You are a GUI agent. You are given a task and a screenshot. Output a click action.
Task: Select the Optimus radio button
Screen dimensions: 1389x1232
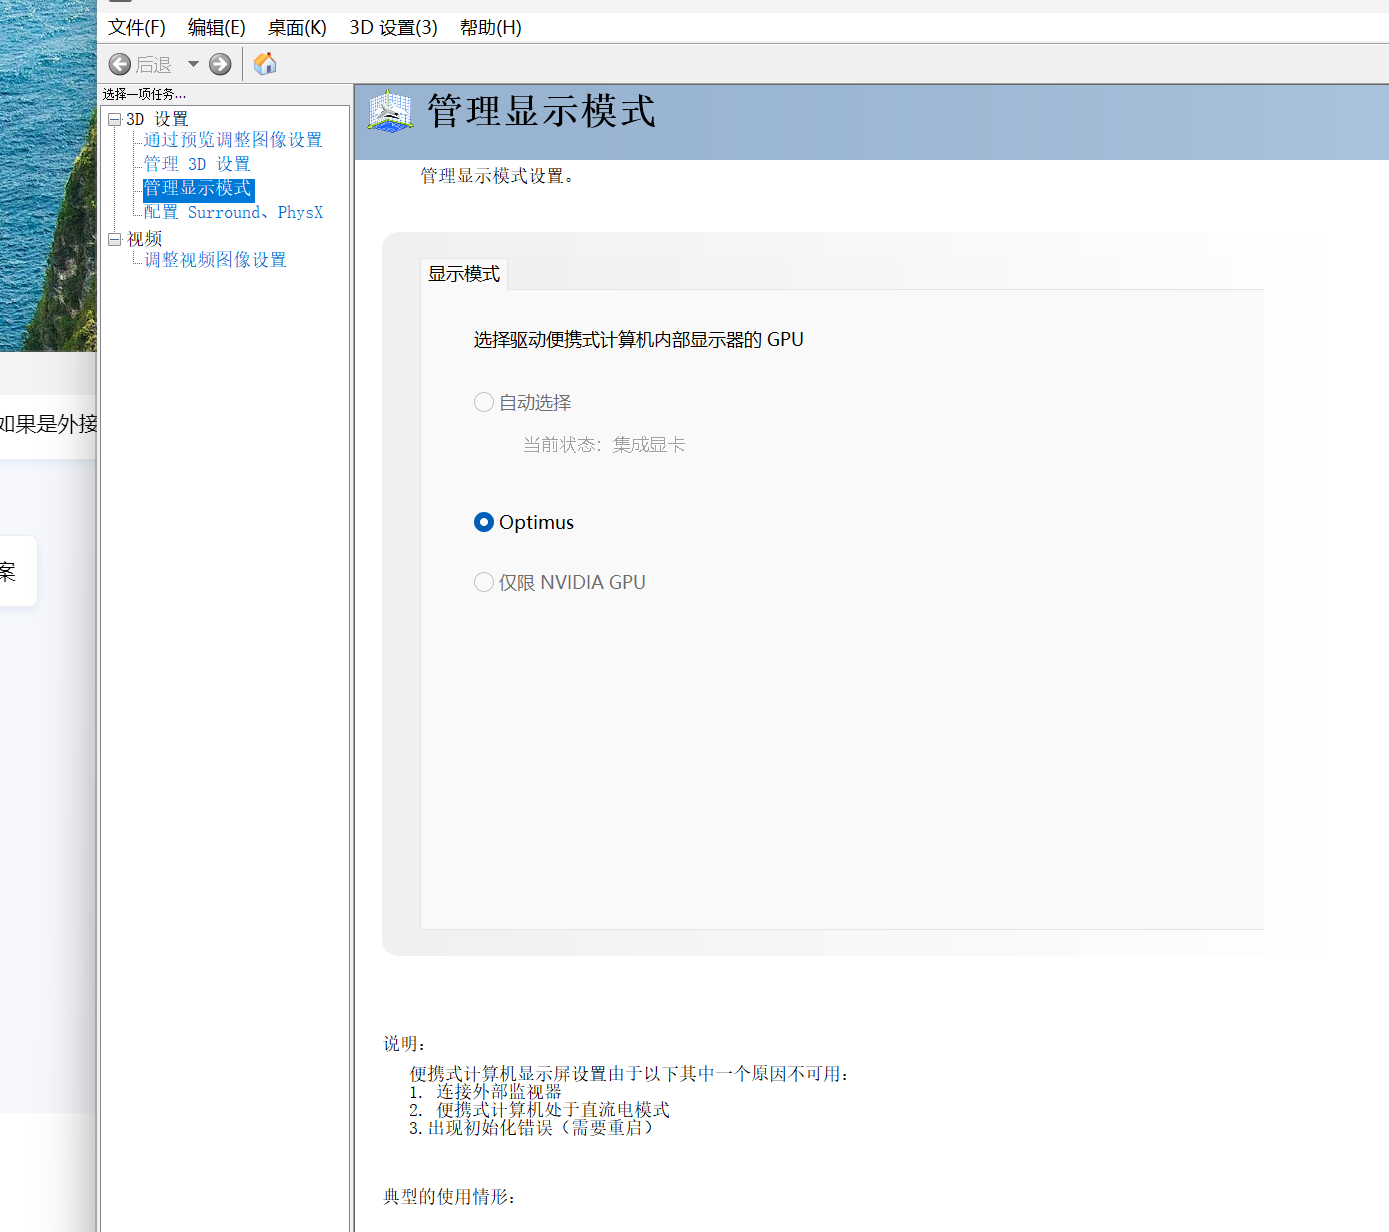484,522
